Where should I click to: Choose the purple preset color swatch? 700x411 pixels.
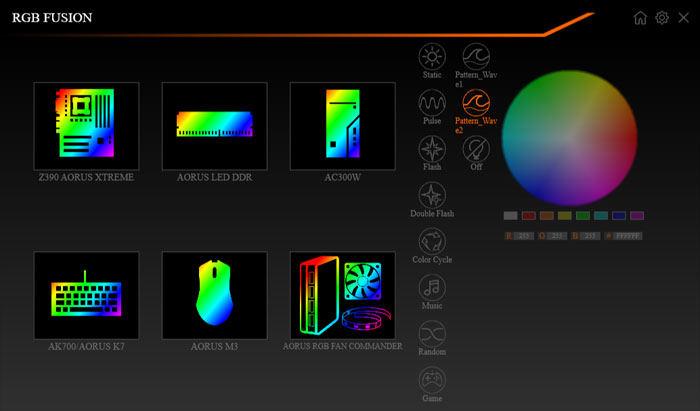coord(637,216)
